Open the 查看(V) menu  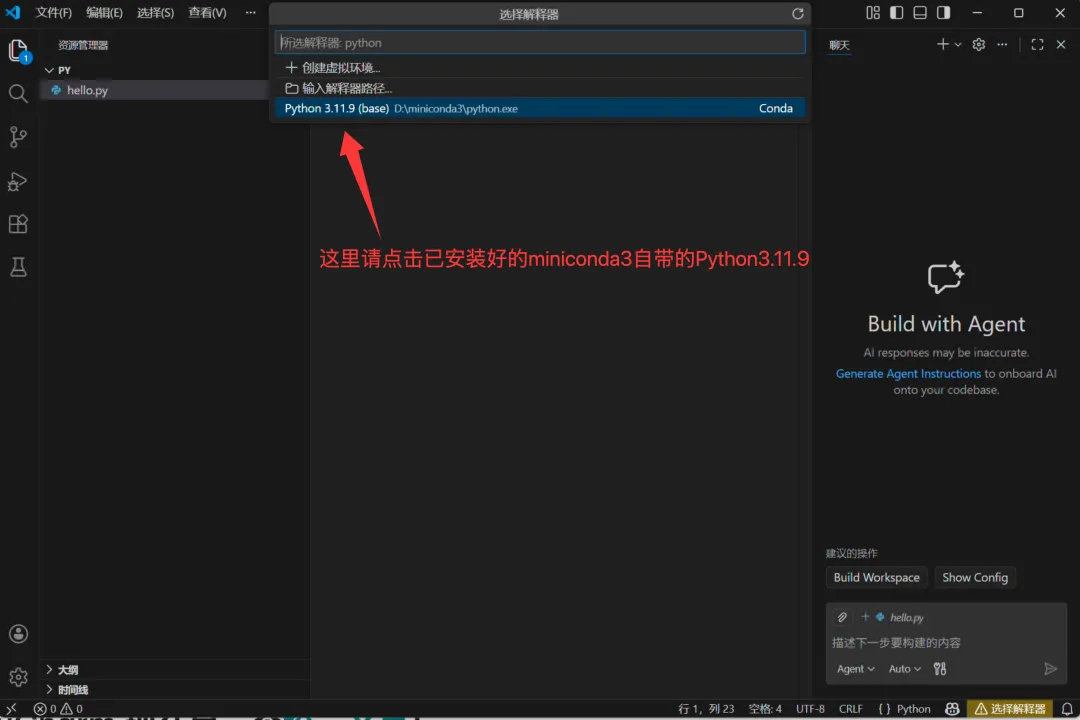click(207, 12)
